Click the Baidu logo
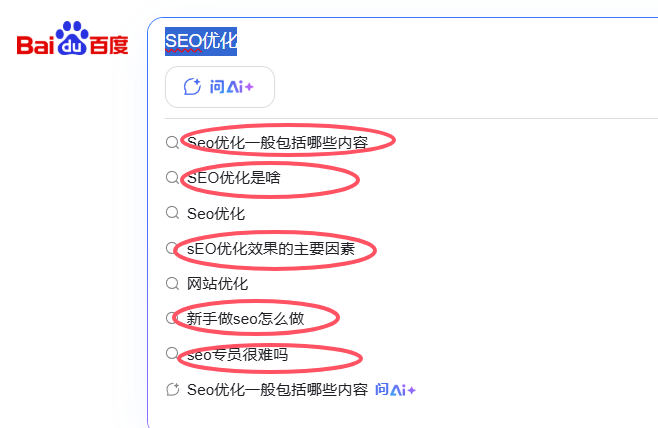Image resolution: width=658 pixels, height=428 pixels. tap(72, 43)
